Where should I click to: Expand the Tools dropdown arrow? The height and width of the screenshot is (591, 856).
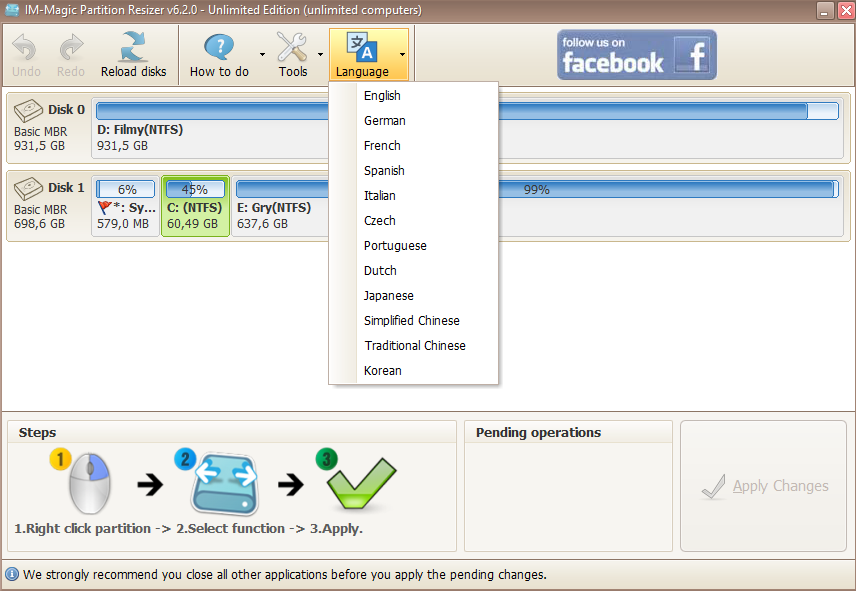320,55
